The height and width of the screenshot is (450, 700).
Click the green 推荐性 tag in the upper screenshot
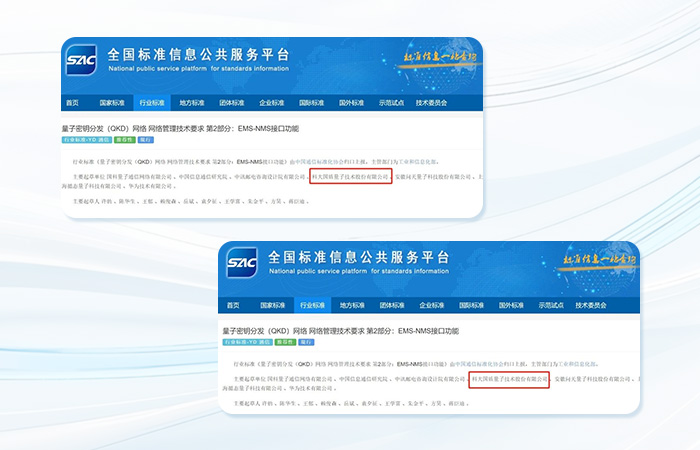point(125,140)
